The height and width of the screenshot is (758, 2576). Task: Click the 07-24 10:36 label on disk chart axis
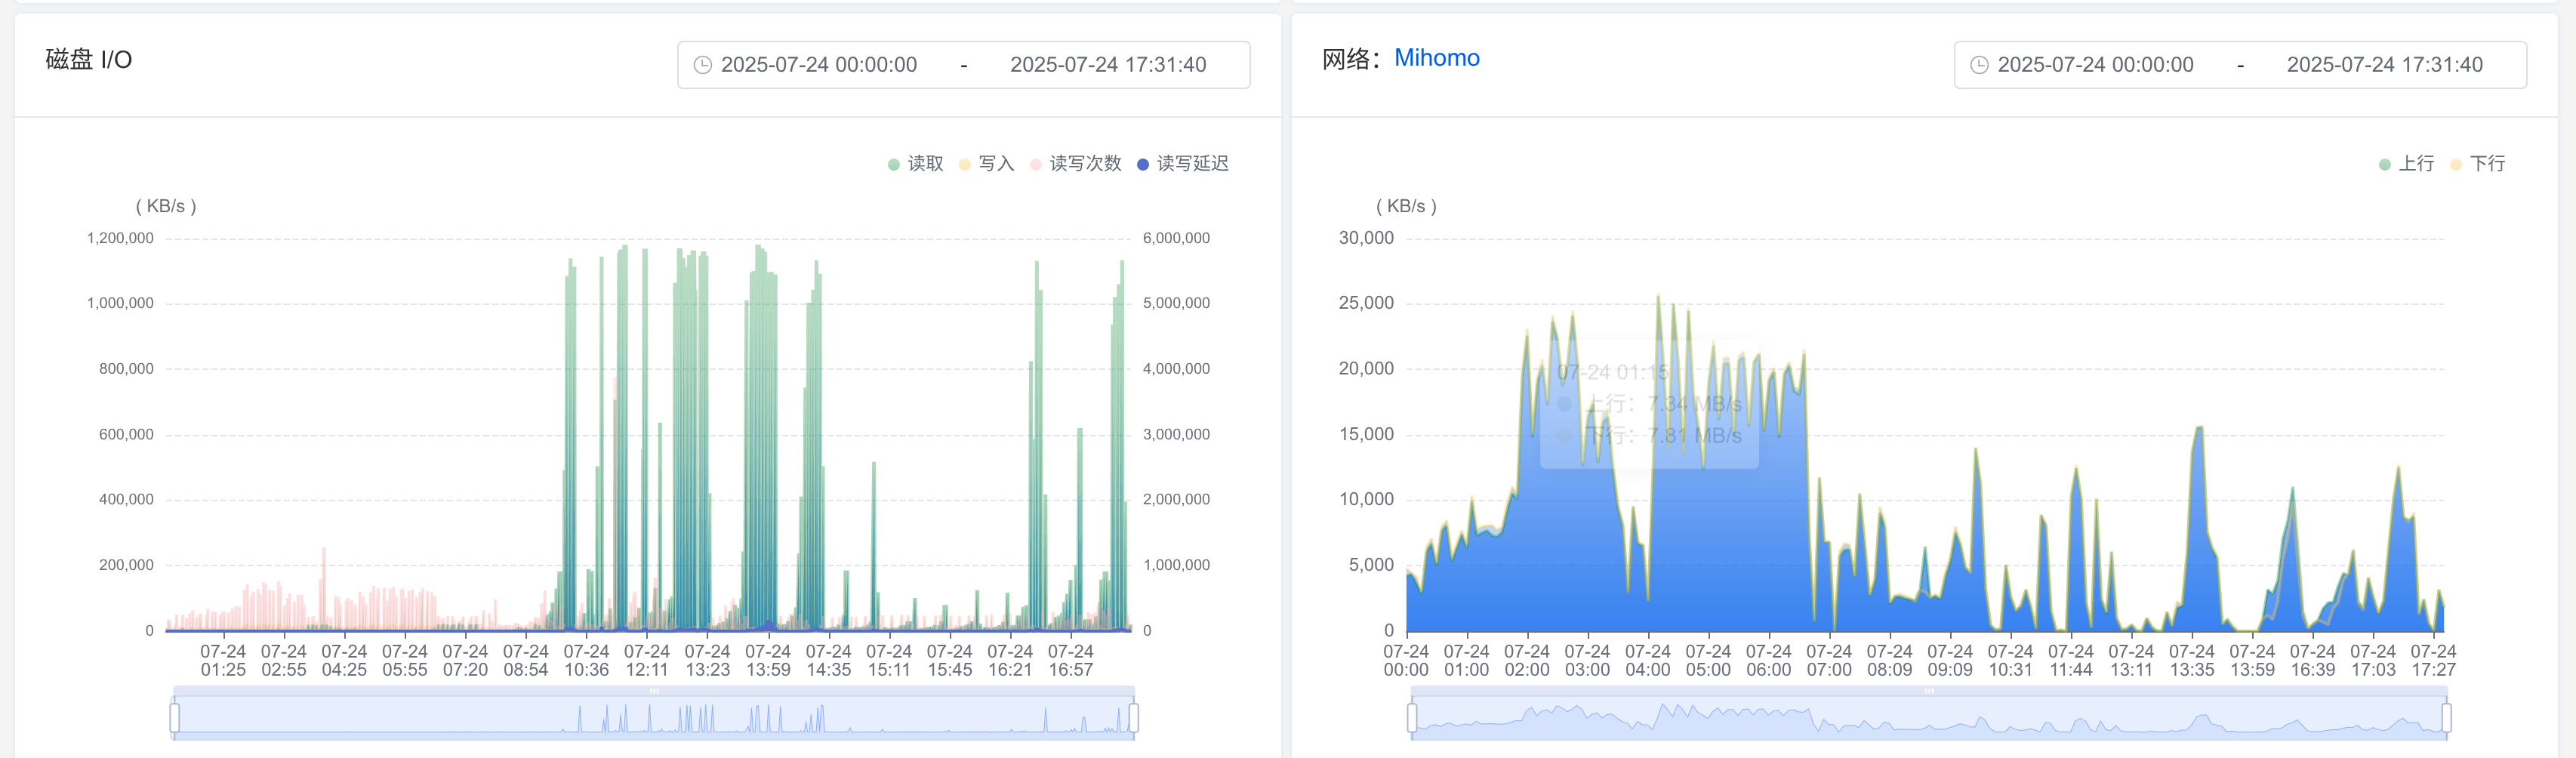586,661
